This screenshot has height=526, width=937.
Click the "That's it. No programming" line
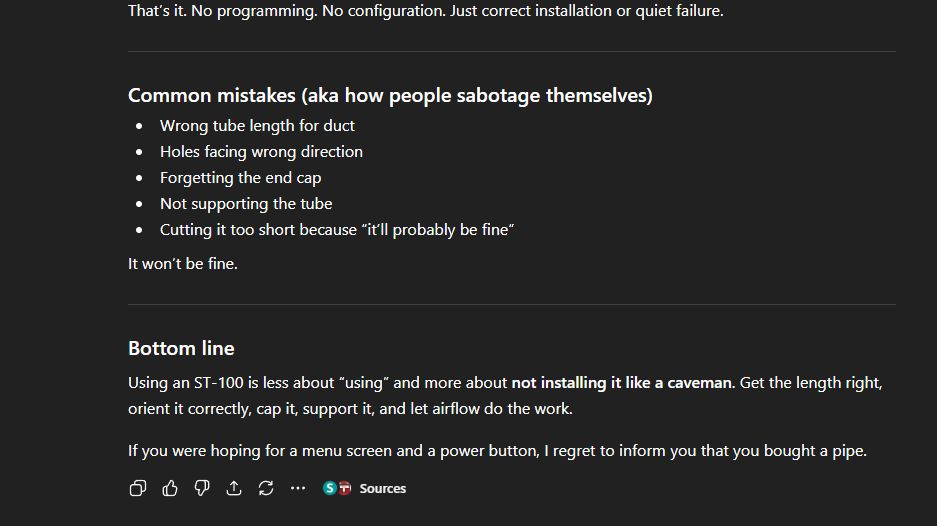point(425,11)
